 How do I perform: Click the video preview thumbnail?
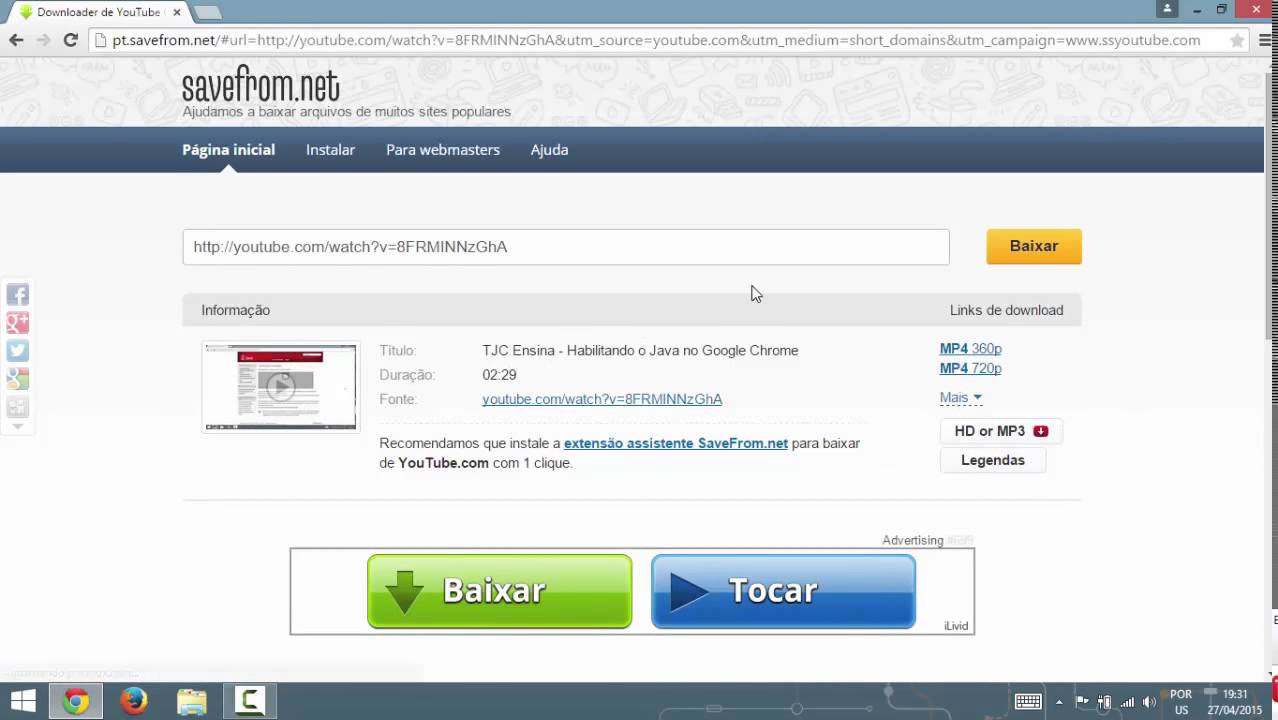coord(280,387)
